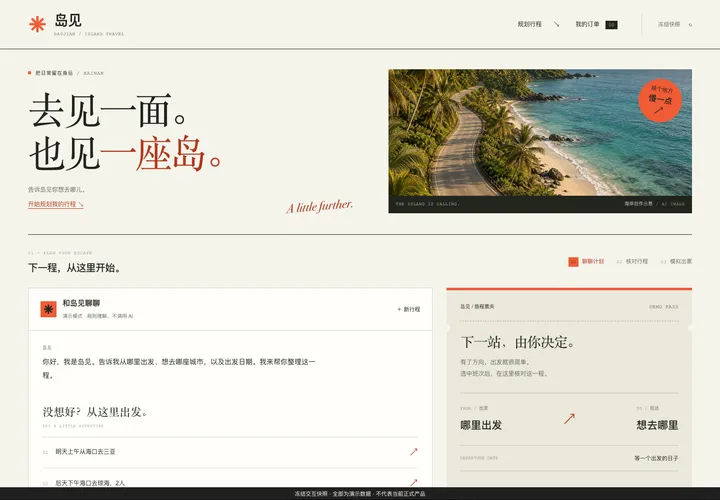Click the 'A little further.' script text

[320, 207]
